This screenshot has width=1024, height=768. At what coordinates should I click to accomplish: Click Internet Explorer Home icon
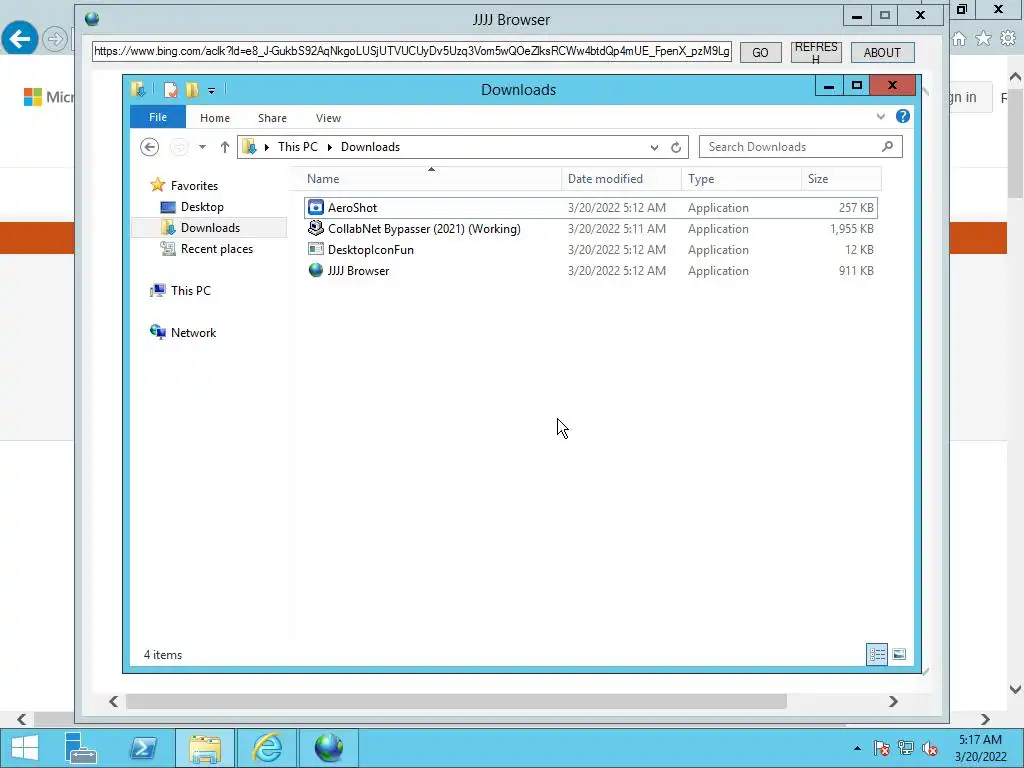(959, 39)
